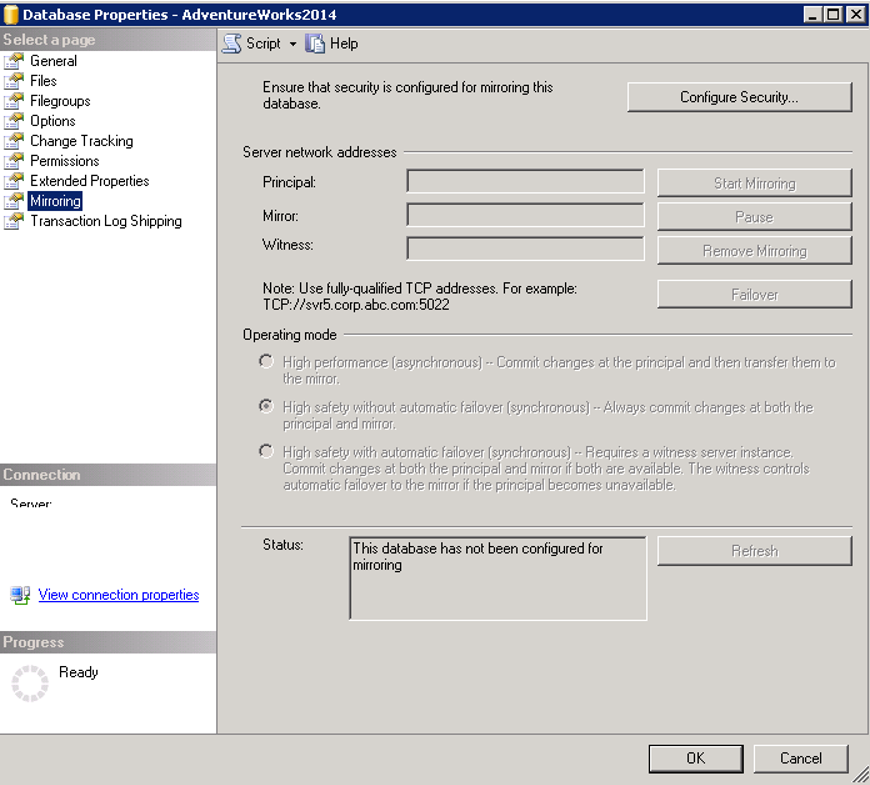This screenshot has height=785, width=870.
Task: Minimize the Database Properties window
Action: pyautogui.click(x=813, y=14)
